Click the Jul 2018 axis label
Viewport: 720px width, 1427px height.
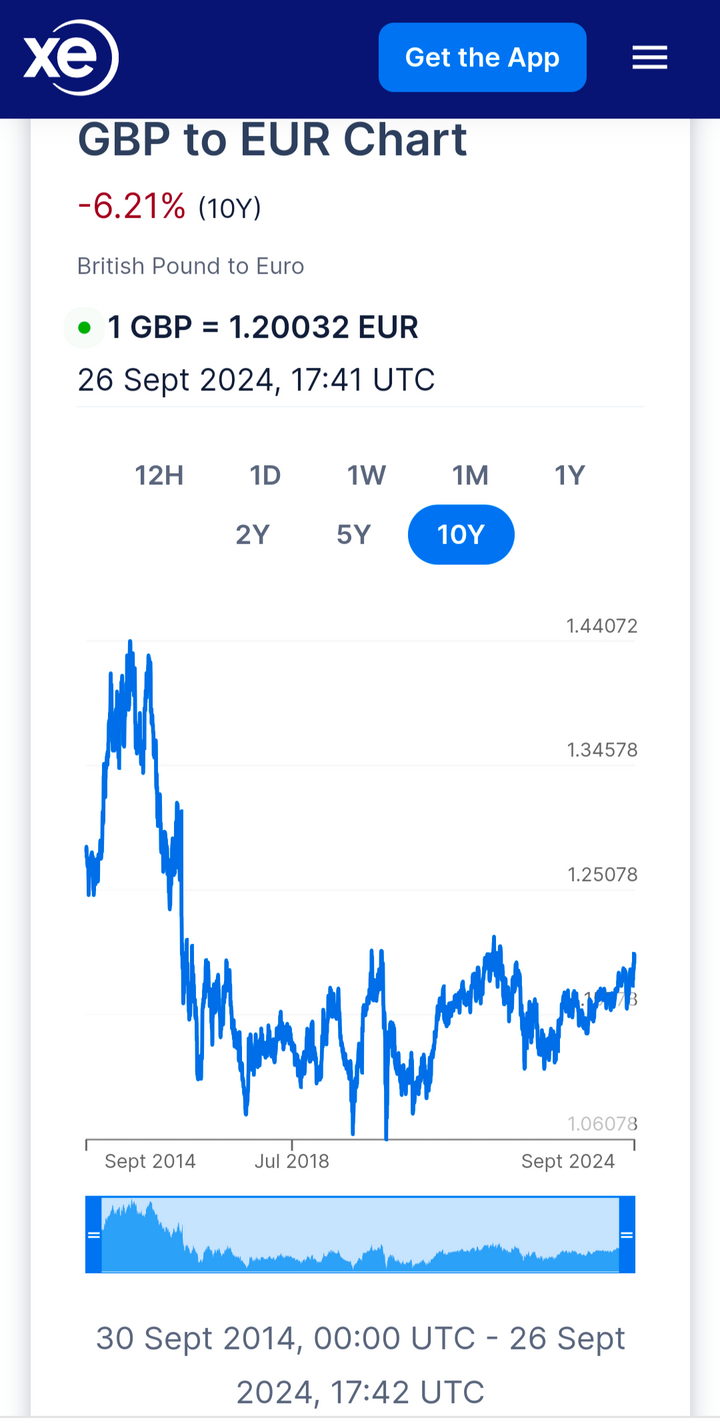[x=292, y=1161]
